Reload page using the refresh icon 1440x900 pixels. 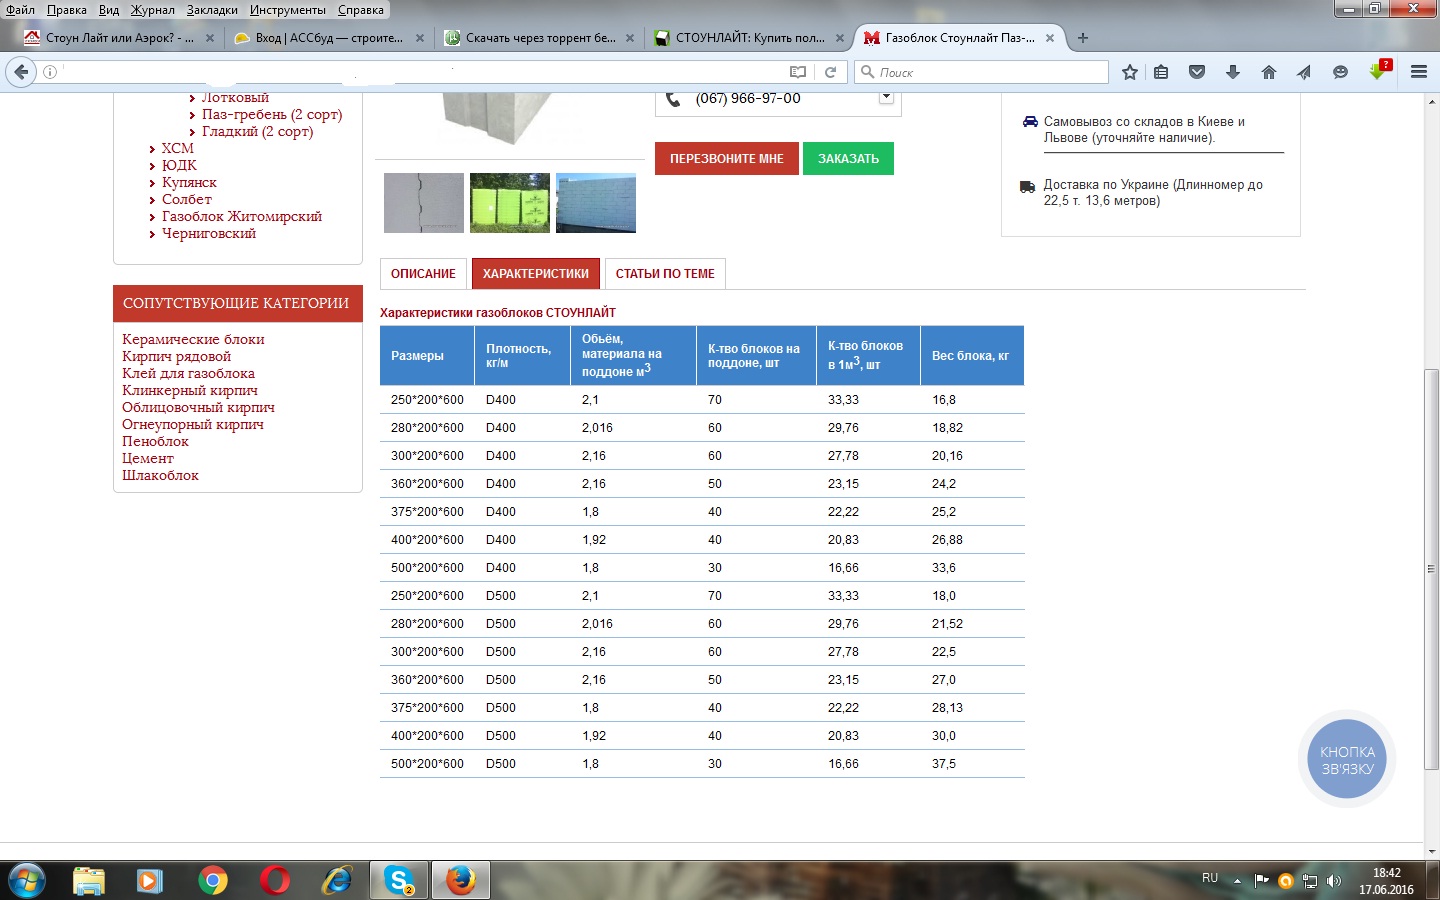tap(830, 72)
